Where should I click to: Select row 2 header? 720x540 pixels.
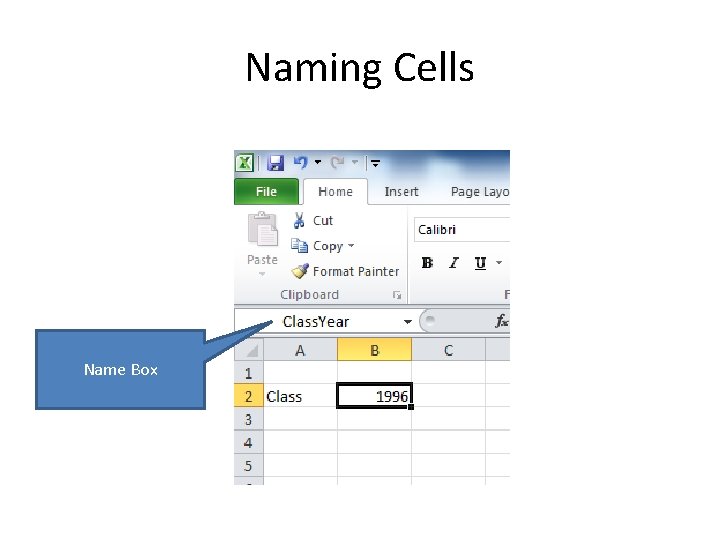(x=249, y=396)
